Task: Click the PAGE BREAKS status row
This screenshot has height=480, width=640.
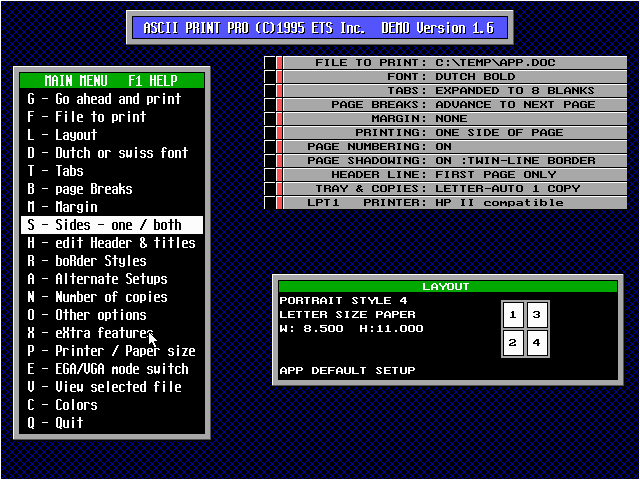Action: (455, 104)
